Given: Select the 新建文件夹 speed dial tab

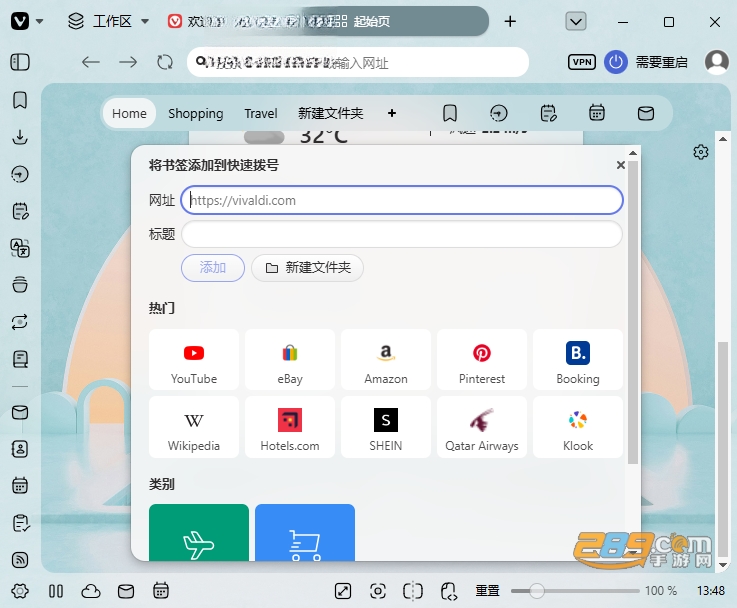Looking at the screenshot, I should click(330, 113).
